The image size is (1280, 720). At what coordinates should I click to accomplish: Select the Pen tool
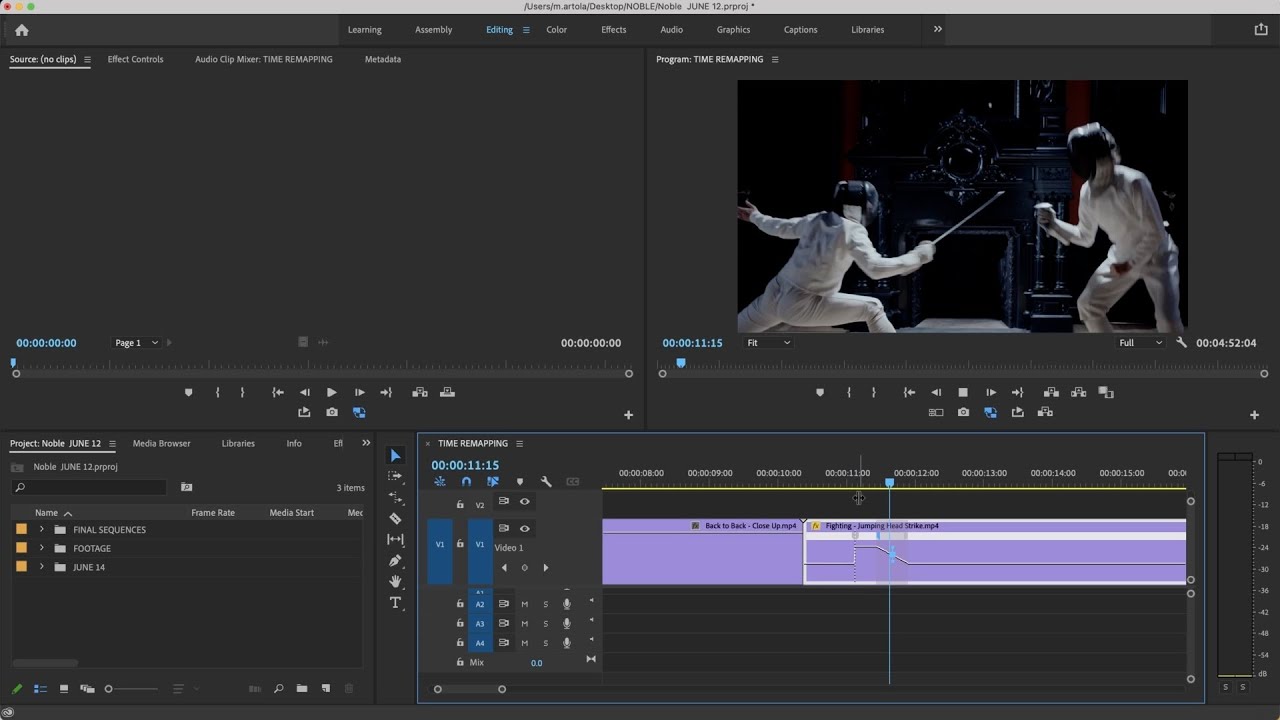tap(395, 560)
